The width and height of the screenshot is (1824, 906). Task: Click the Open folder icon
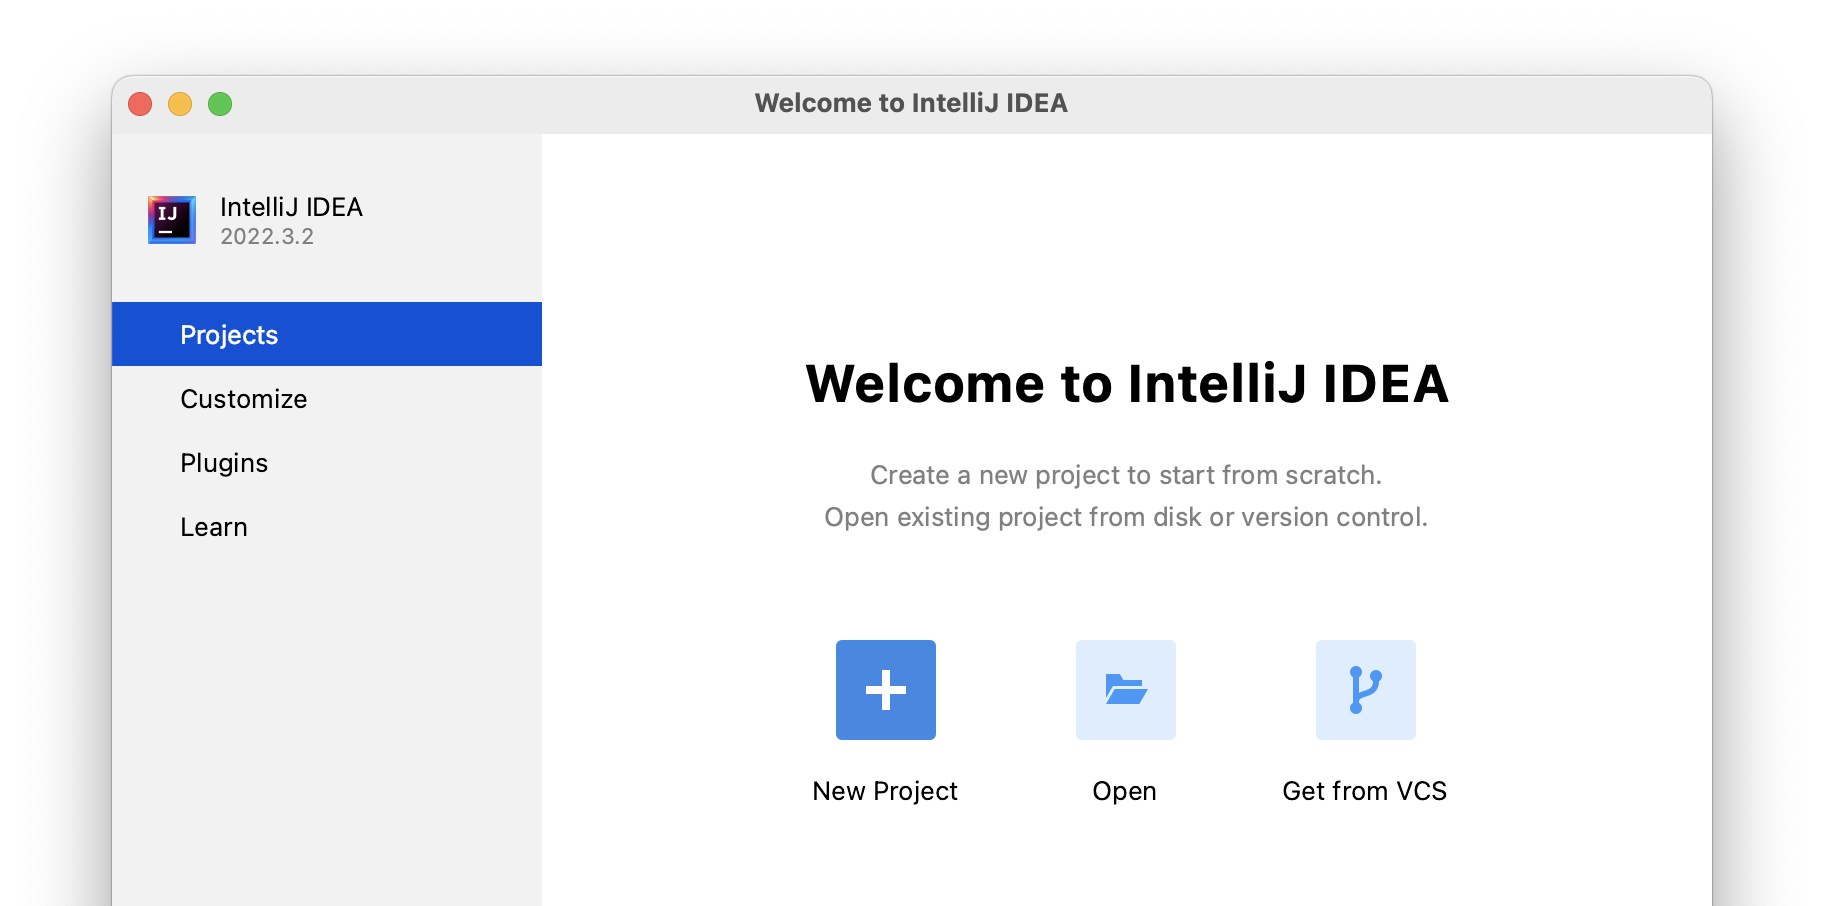pos(1125,690)
